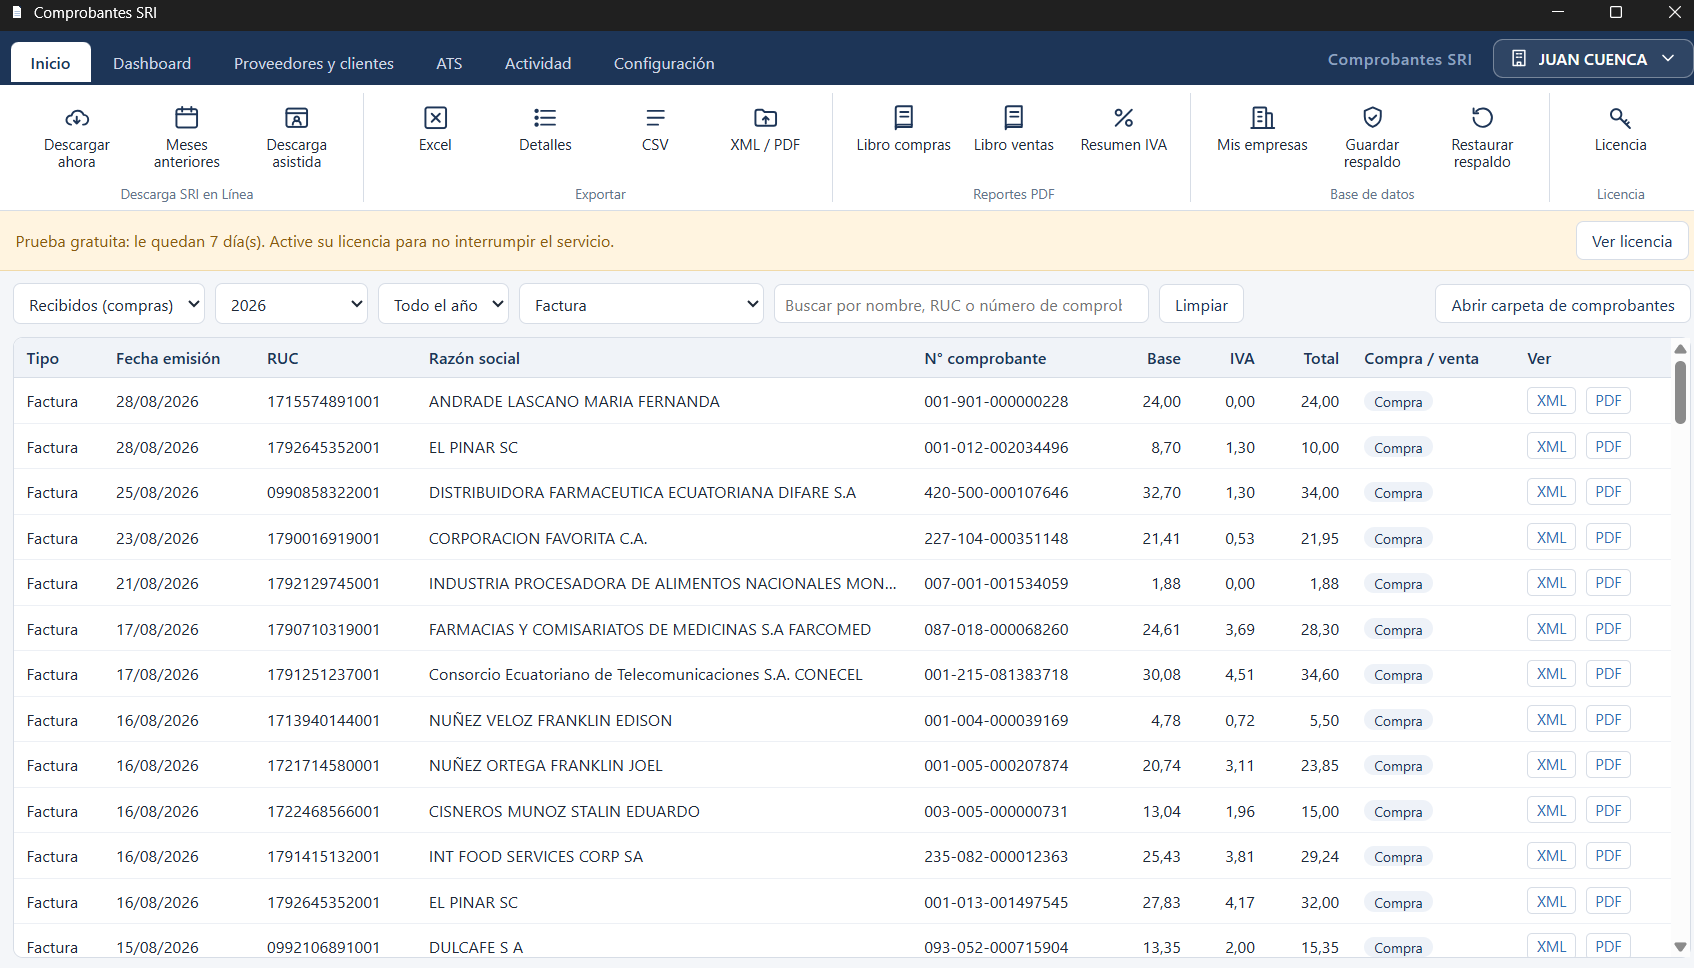This screenshot has width=1694, height=968.
Task: Open Mis empresas
Action: (x=1262, y=129)
